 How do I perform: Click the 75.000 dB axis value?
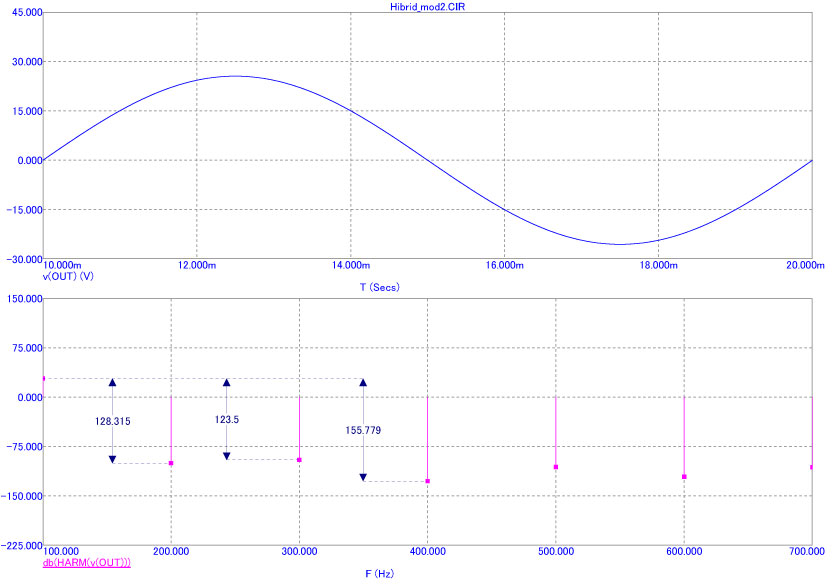click(27, 348)
